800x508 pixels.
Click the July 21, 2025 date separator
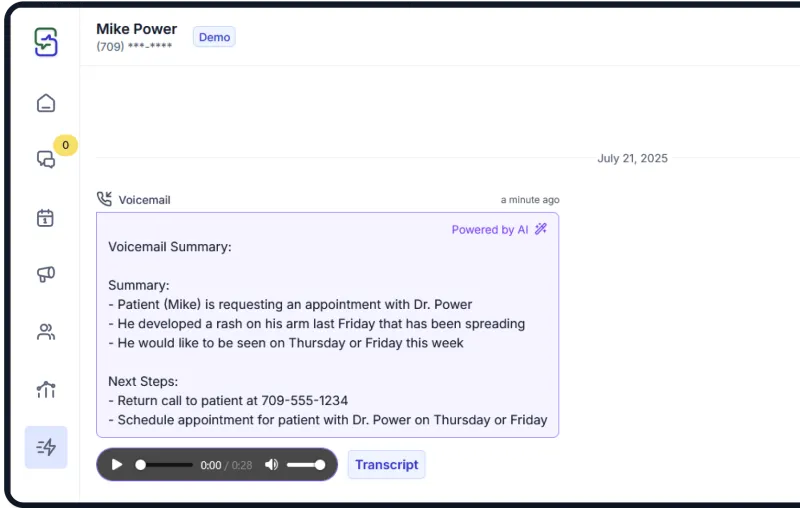(x=632, y=158)
